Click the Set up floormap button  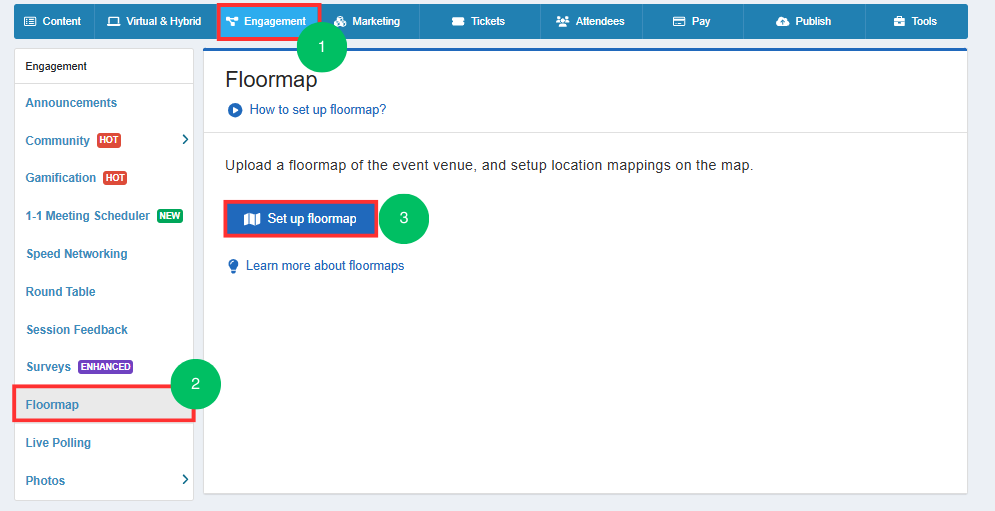click(x=301, y=219)
